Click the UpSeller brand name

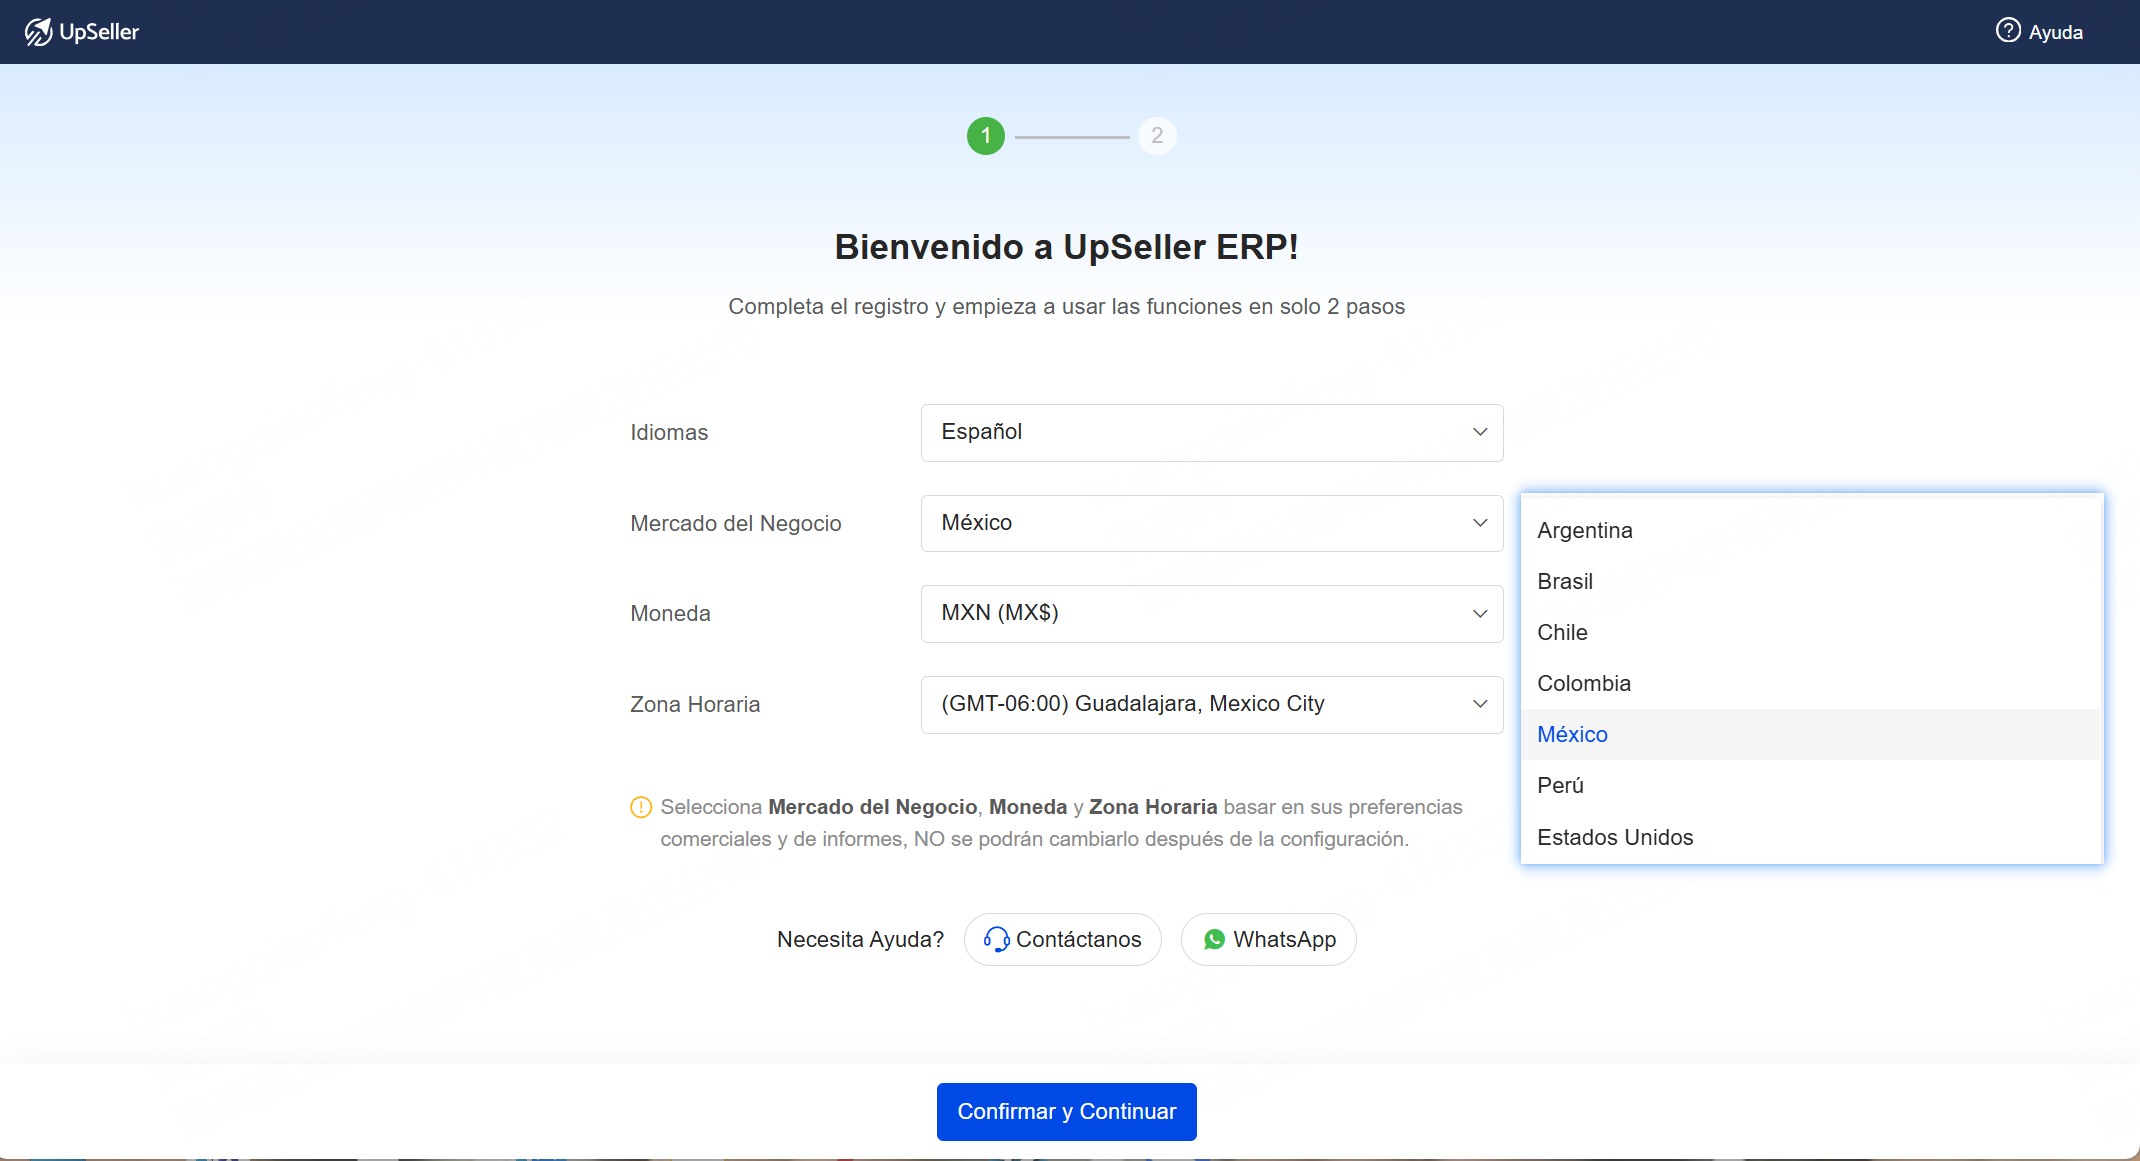click(x=99, y=32)
